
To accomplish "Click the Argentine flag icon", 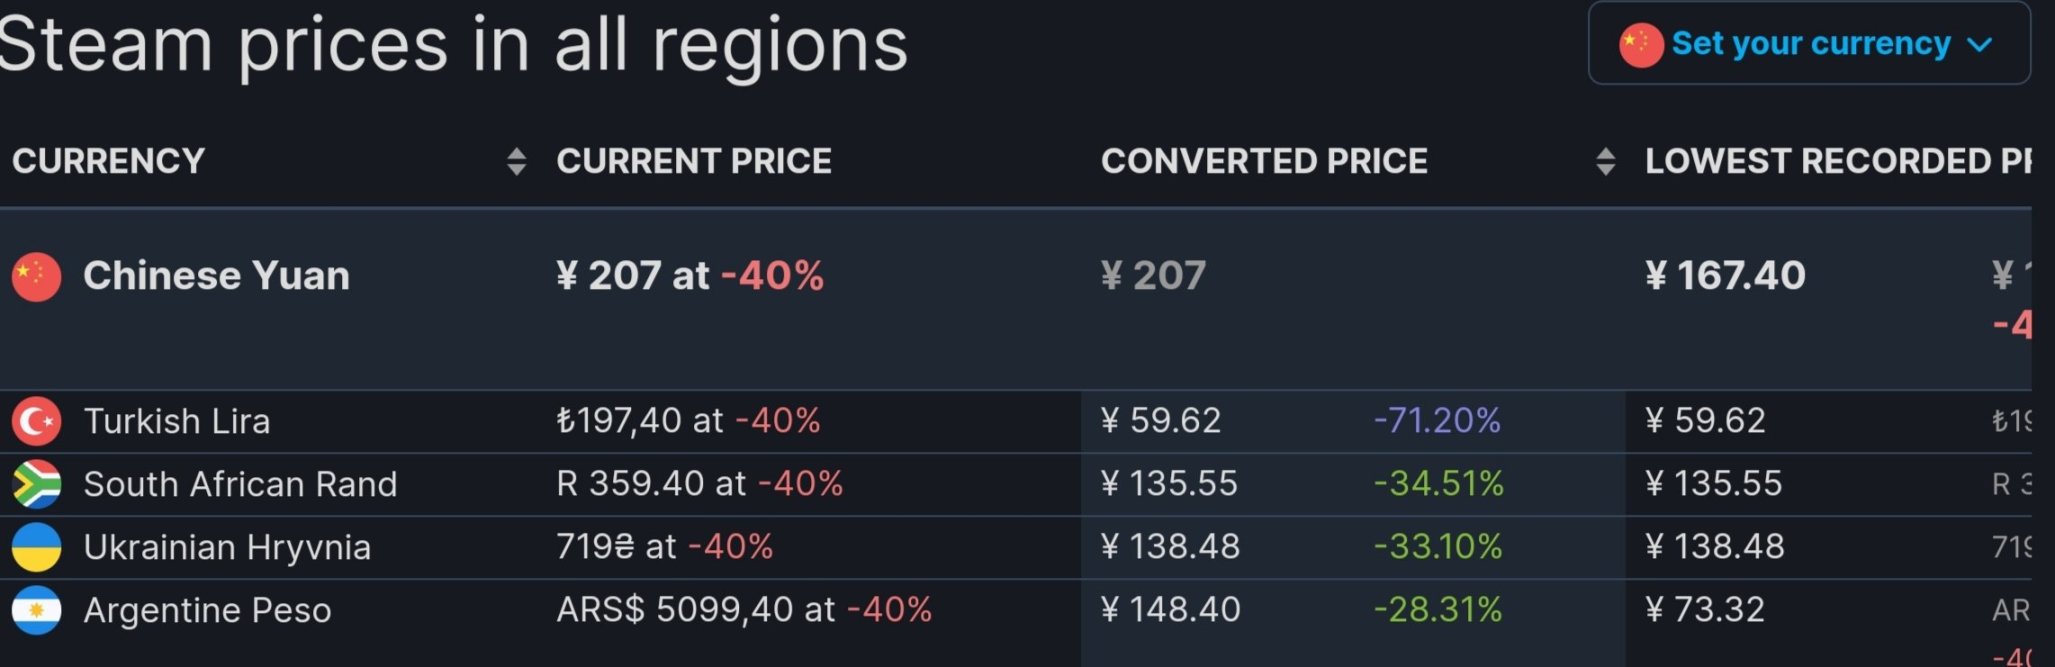I will [x=36, y=610].
